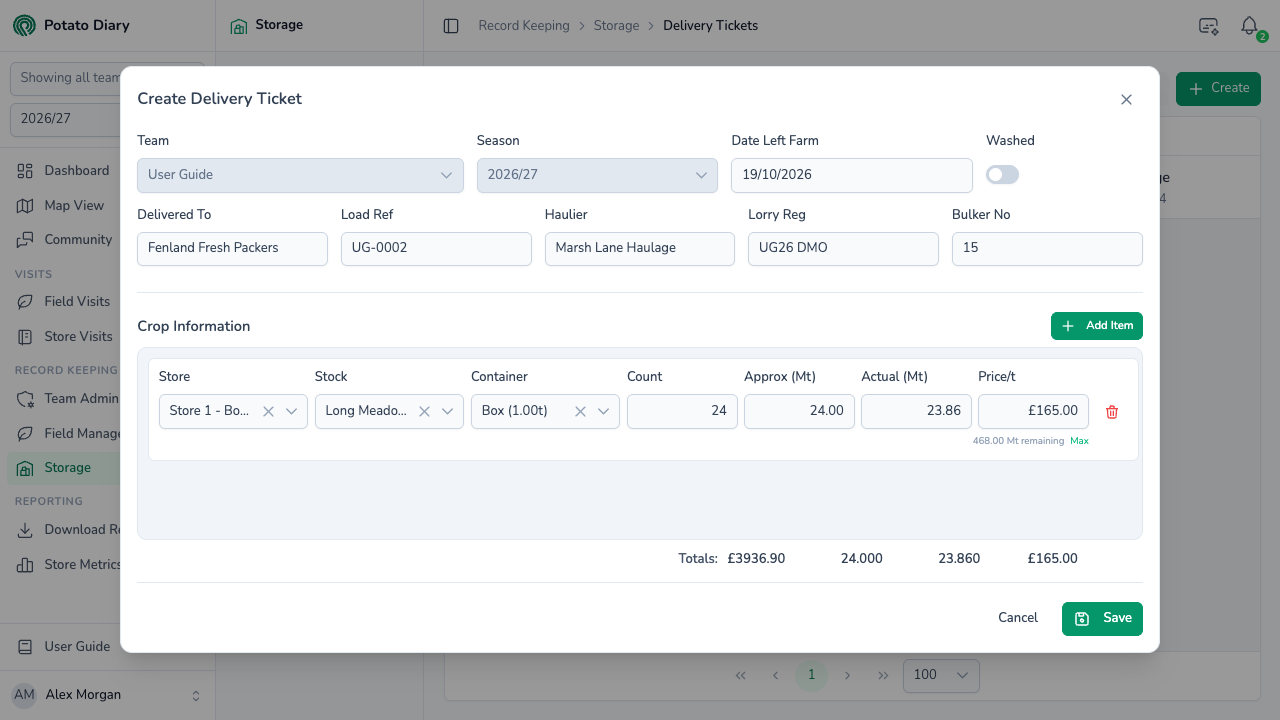Open the Team dropdown showing User Guide
This screenshot has height=720, width=1280.
pyautogui.click(x=300, y=175)
